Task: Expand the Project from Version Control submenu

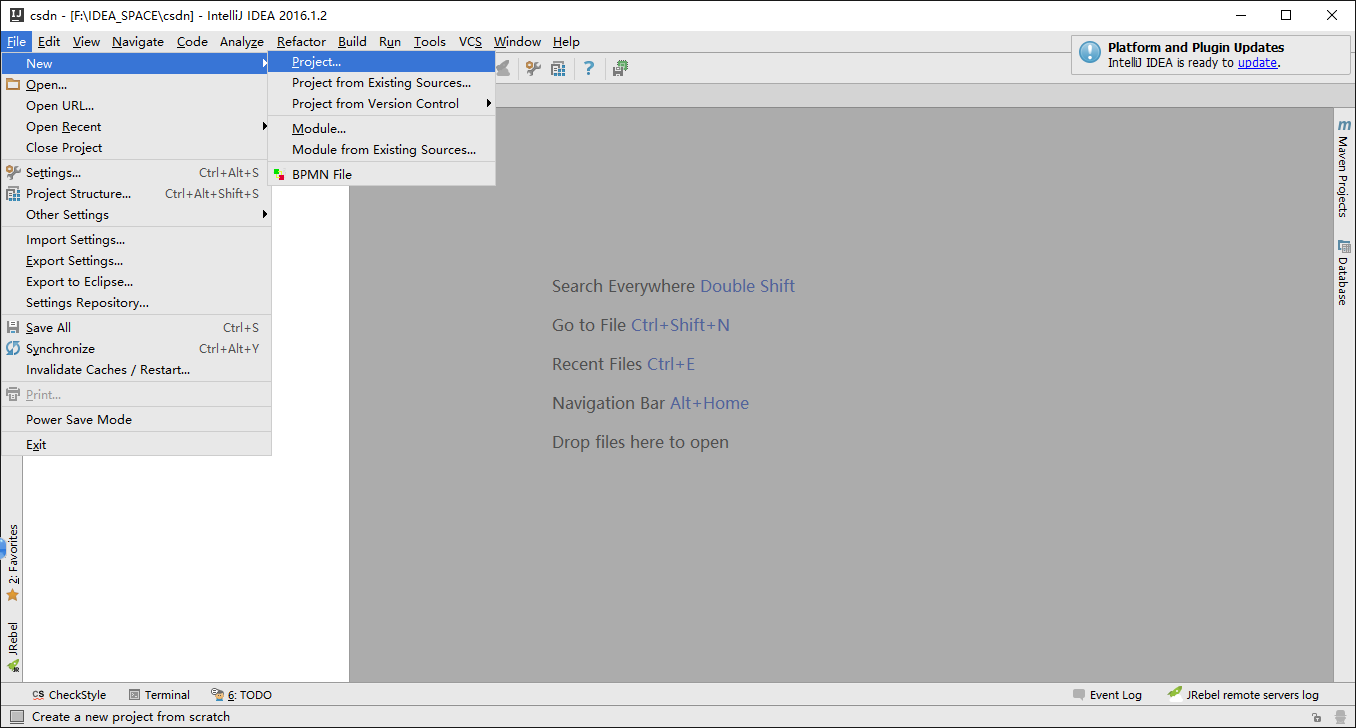Action: click(381, 104)
